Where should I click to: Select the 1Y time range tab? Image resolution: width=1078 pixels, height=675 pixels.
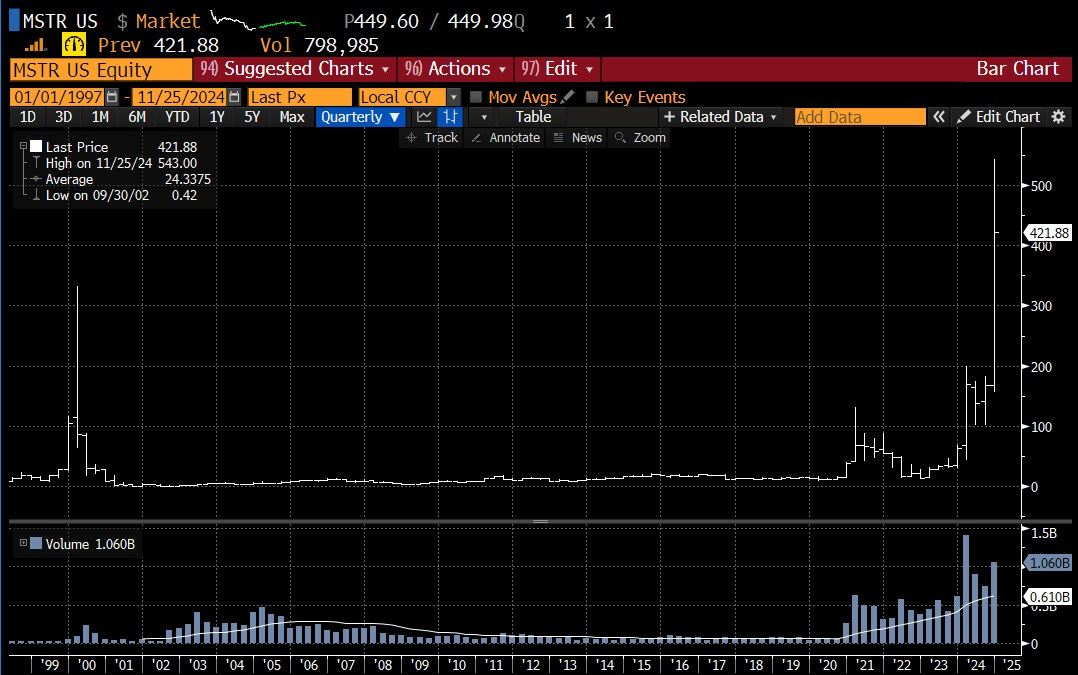click(217, 117)
